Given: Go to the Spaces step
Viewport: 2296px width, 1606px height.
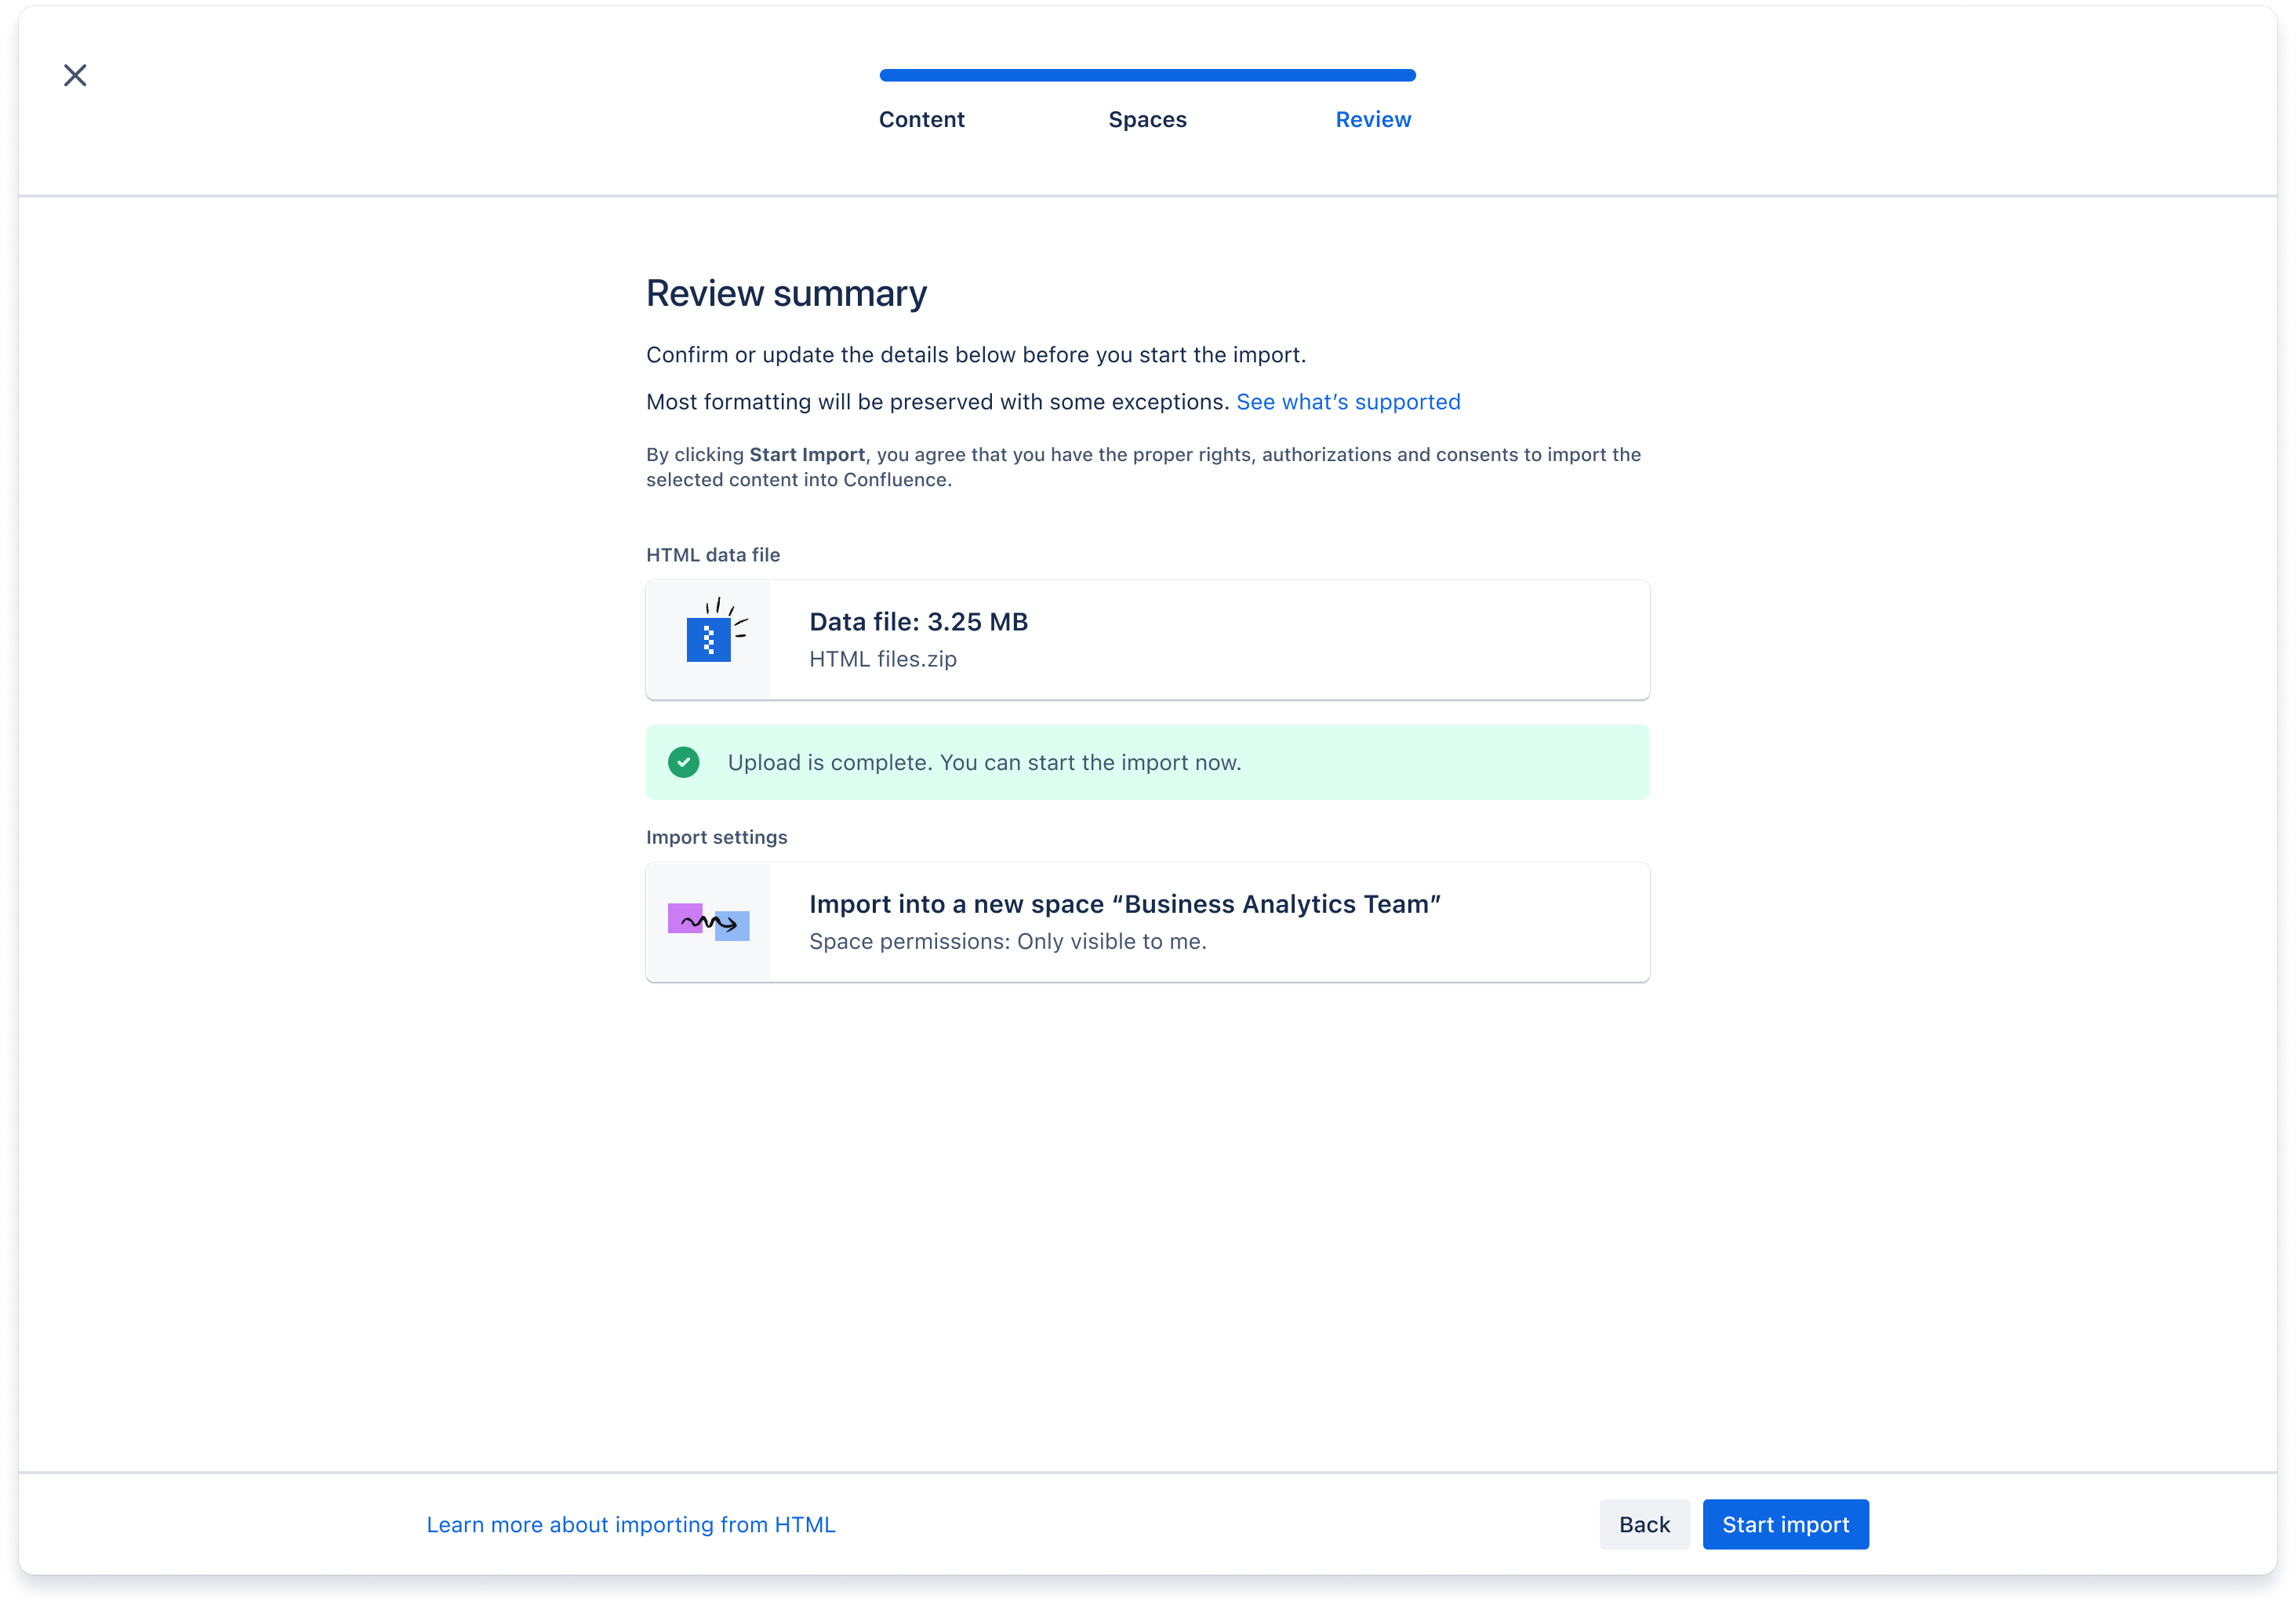Looking at the screenshot, I should click(1147, 119).
